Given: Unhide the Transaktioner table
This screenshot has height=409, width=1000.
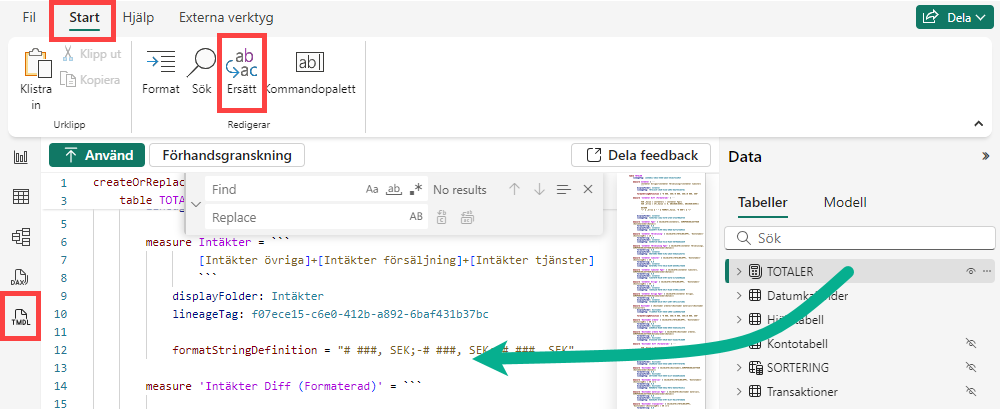Looking at the screenshot, I should 971,392.
